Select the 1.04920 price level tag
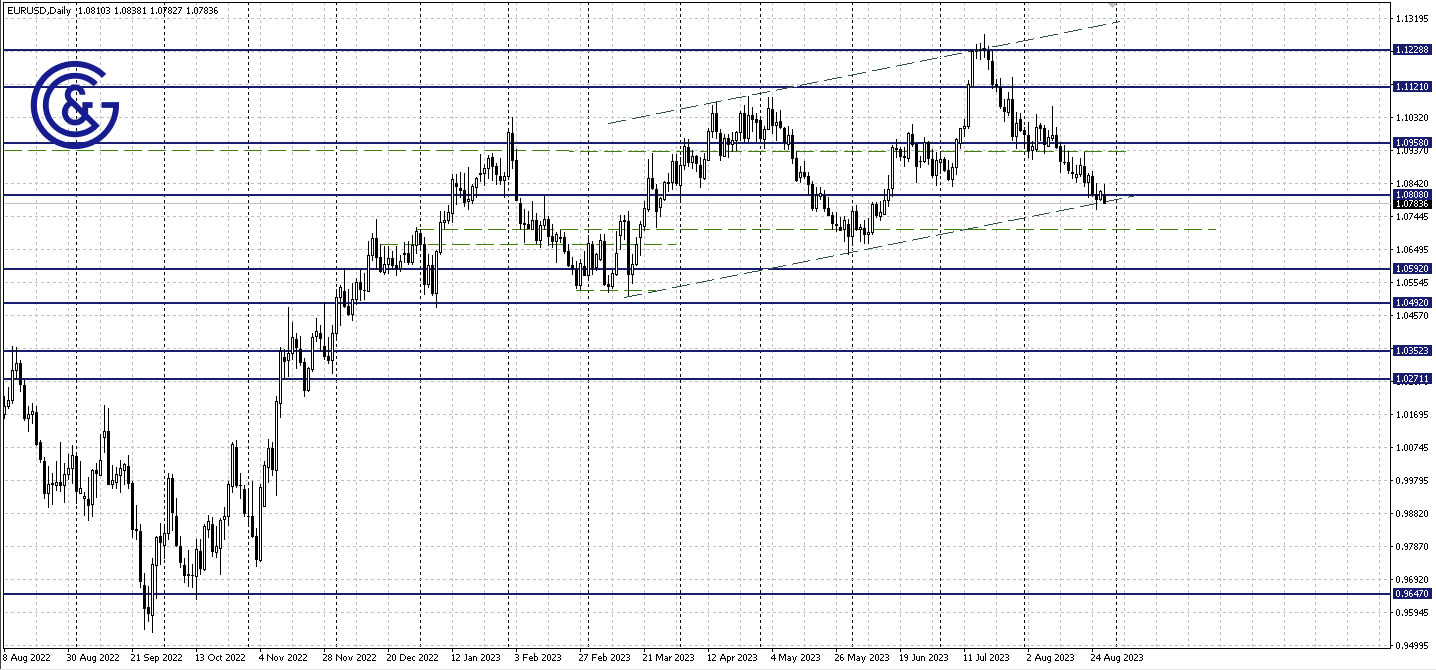 [1412, 301]
